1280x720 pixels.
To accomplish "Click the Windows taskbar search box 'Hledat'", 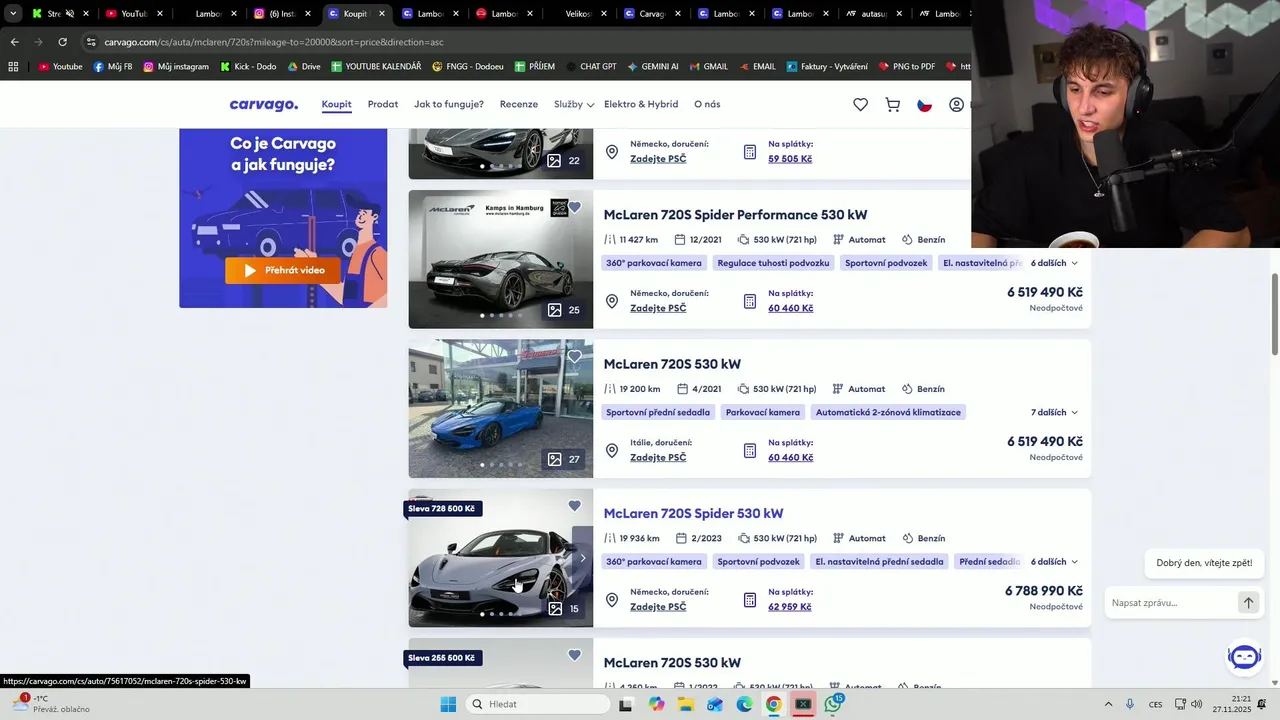I will (540, 704).
